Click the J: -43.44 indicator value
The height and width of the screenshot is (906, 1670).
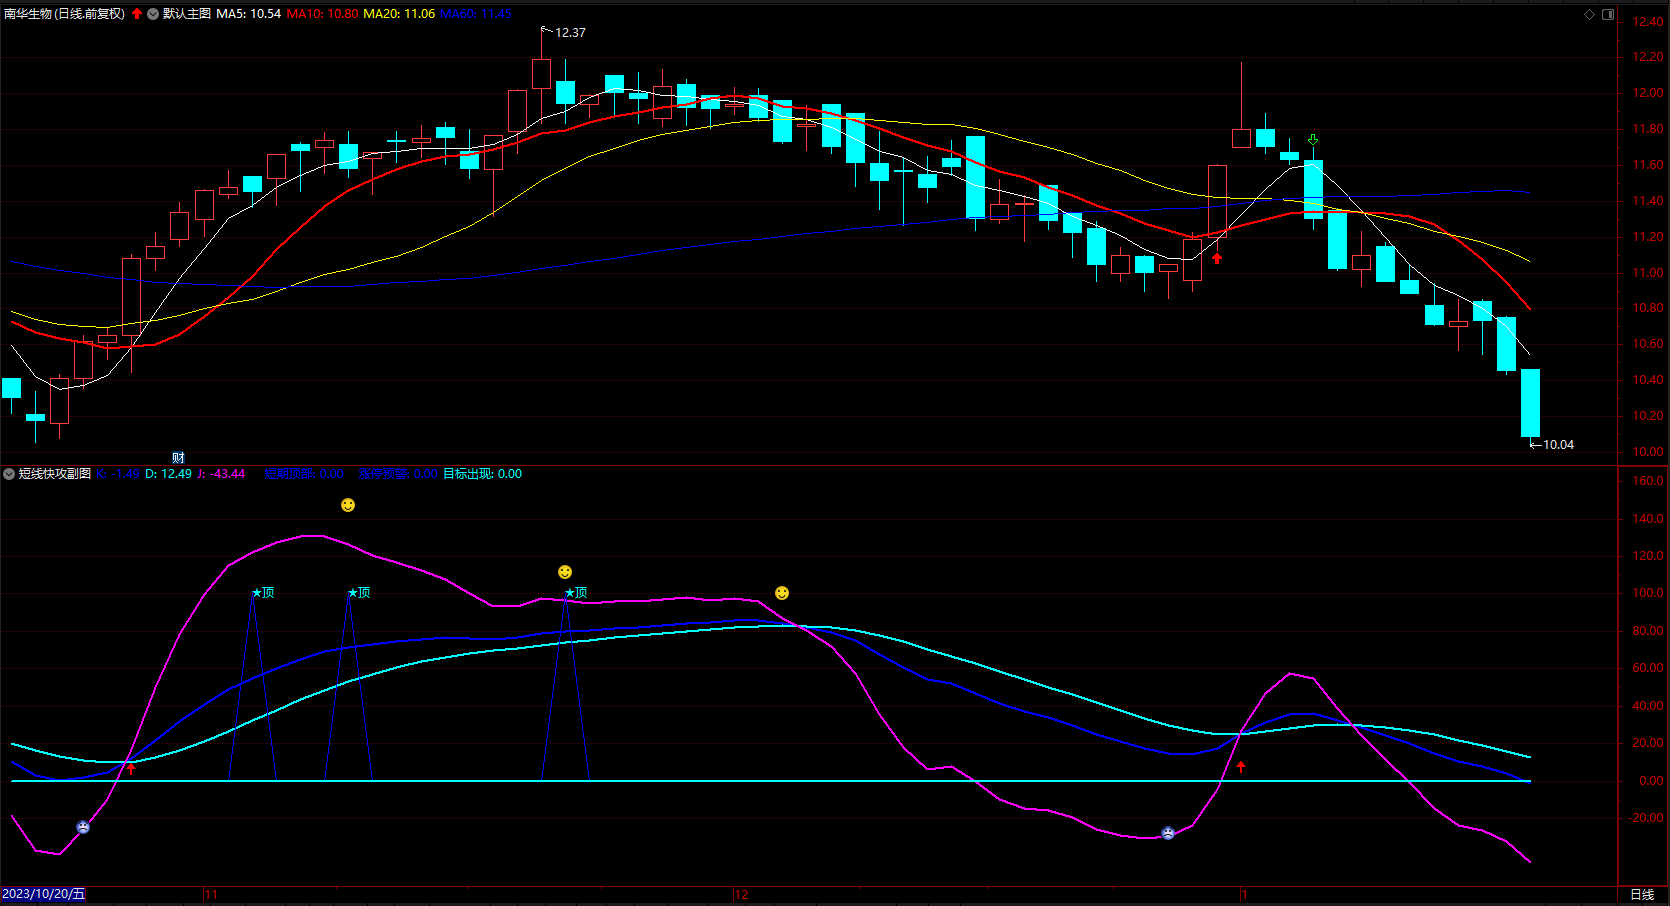tap(221, 474)
